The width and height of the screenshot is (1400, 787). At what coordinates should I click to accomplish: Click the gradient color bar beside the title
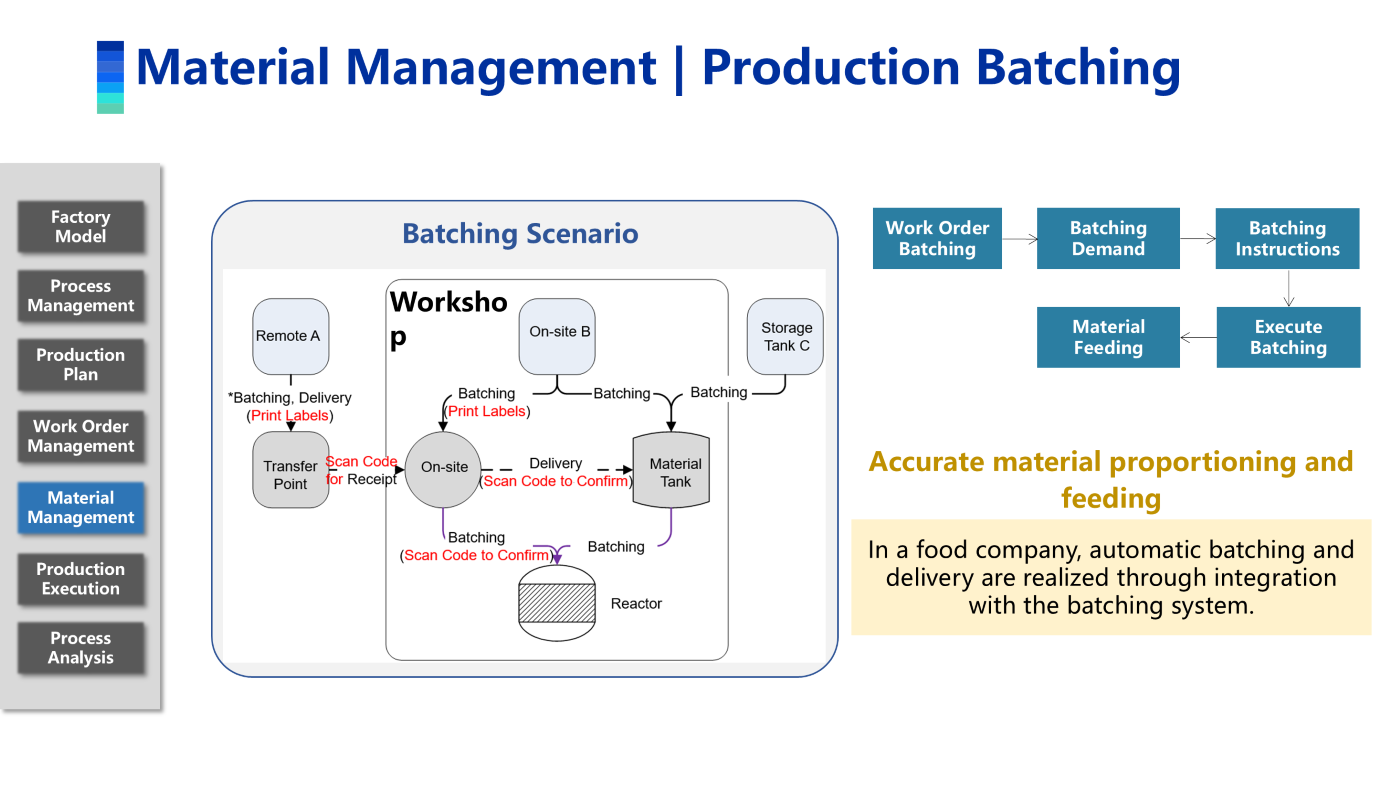(110, 77)
